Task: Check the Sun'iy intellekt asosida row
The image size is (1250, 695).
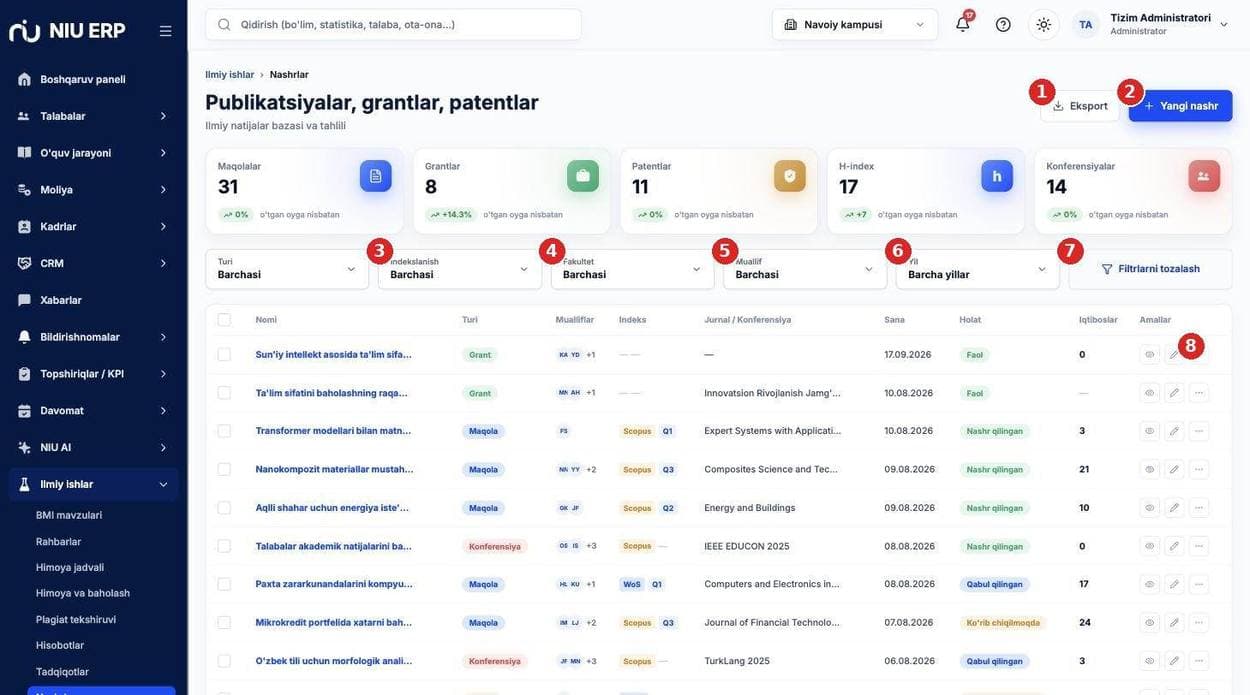Action: click(x=224, y=354)
